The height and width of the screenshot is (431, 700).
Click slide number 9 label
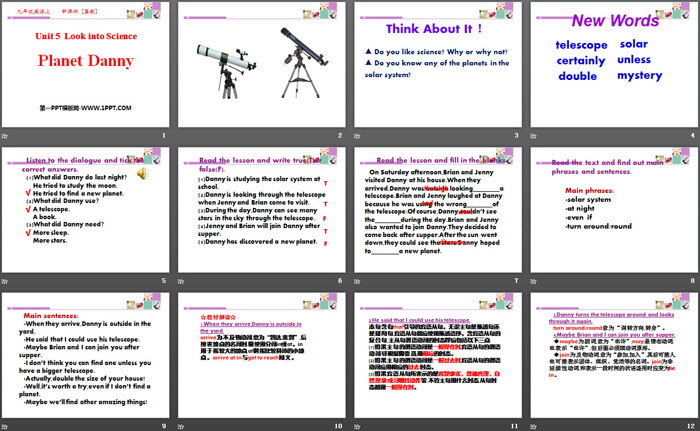pyautogui.click(x=164, y=426)
